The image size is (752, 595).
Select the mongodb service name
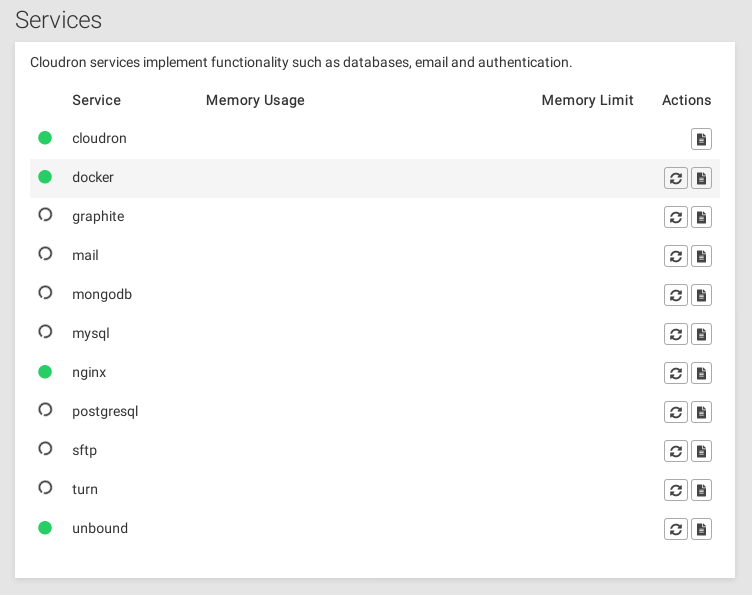[102, 294]
